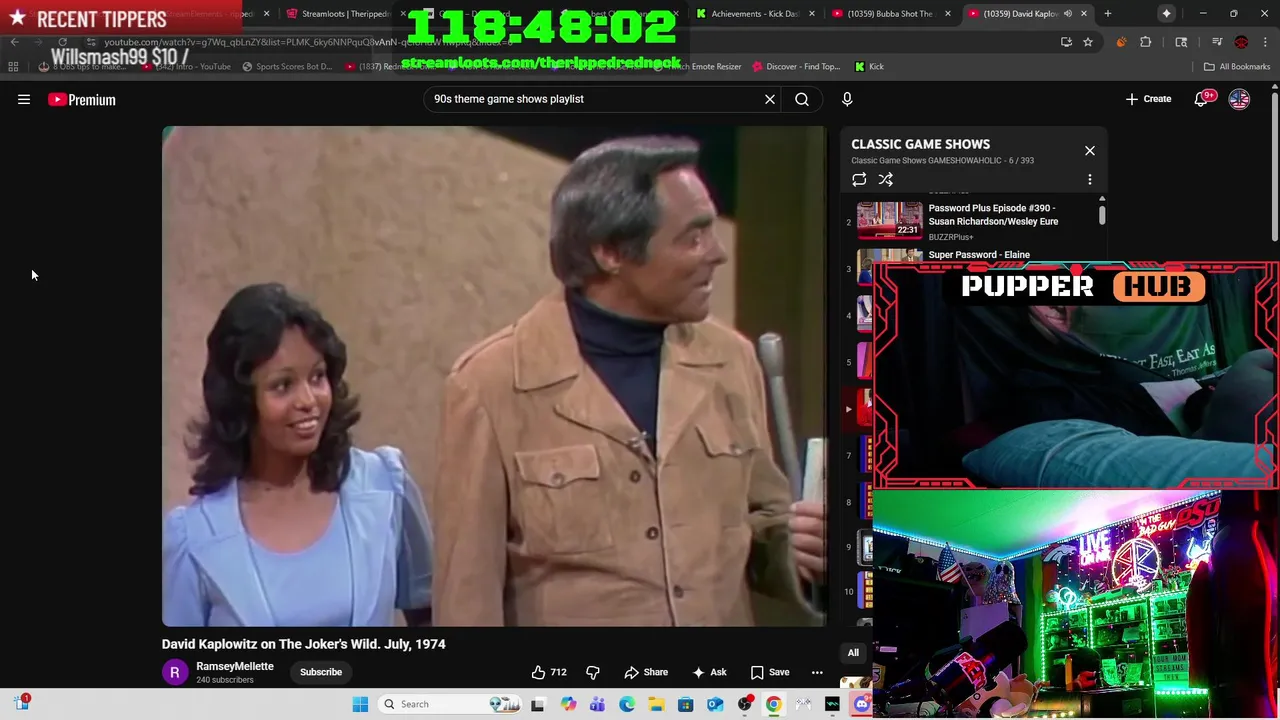Open Task View on the taskbar
Screen dimensions: 1280x720
(537, 704)
